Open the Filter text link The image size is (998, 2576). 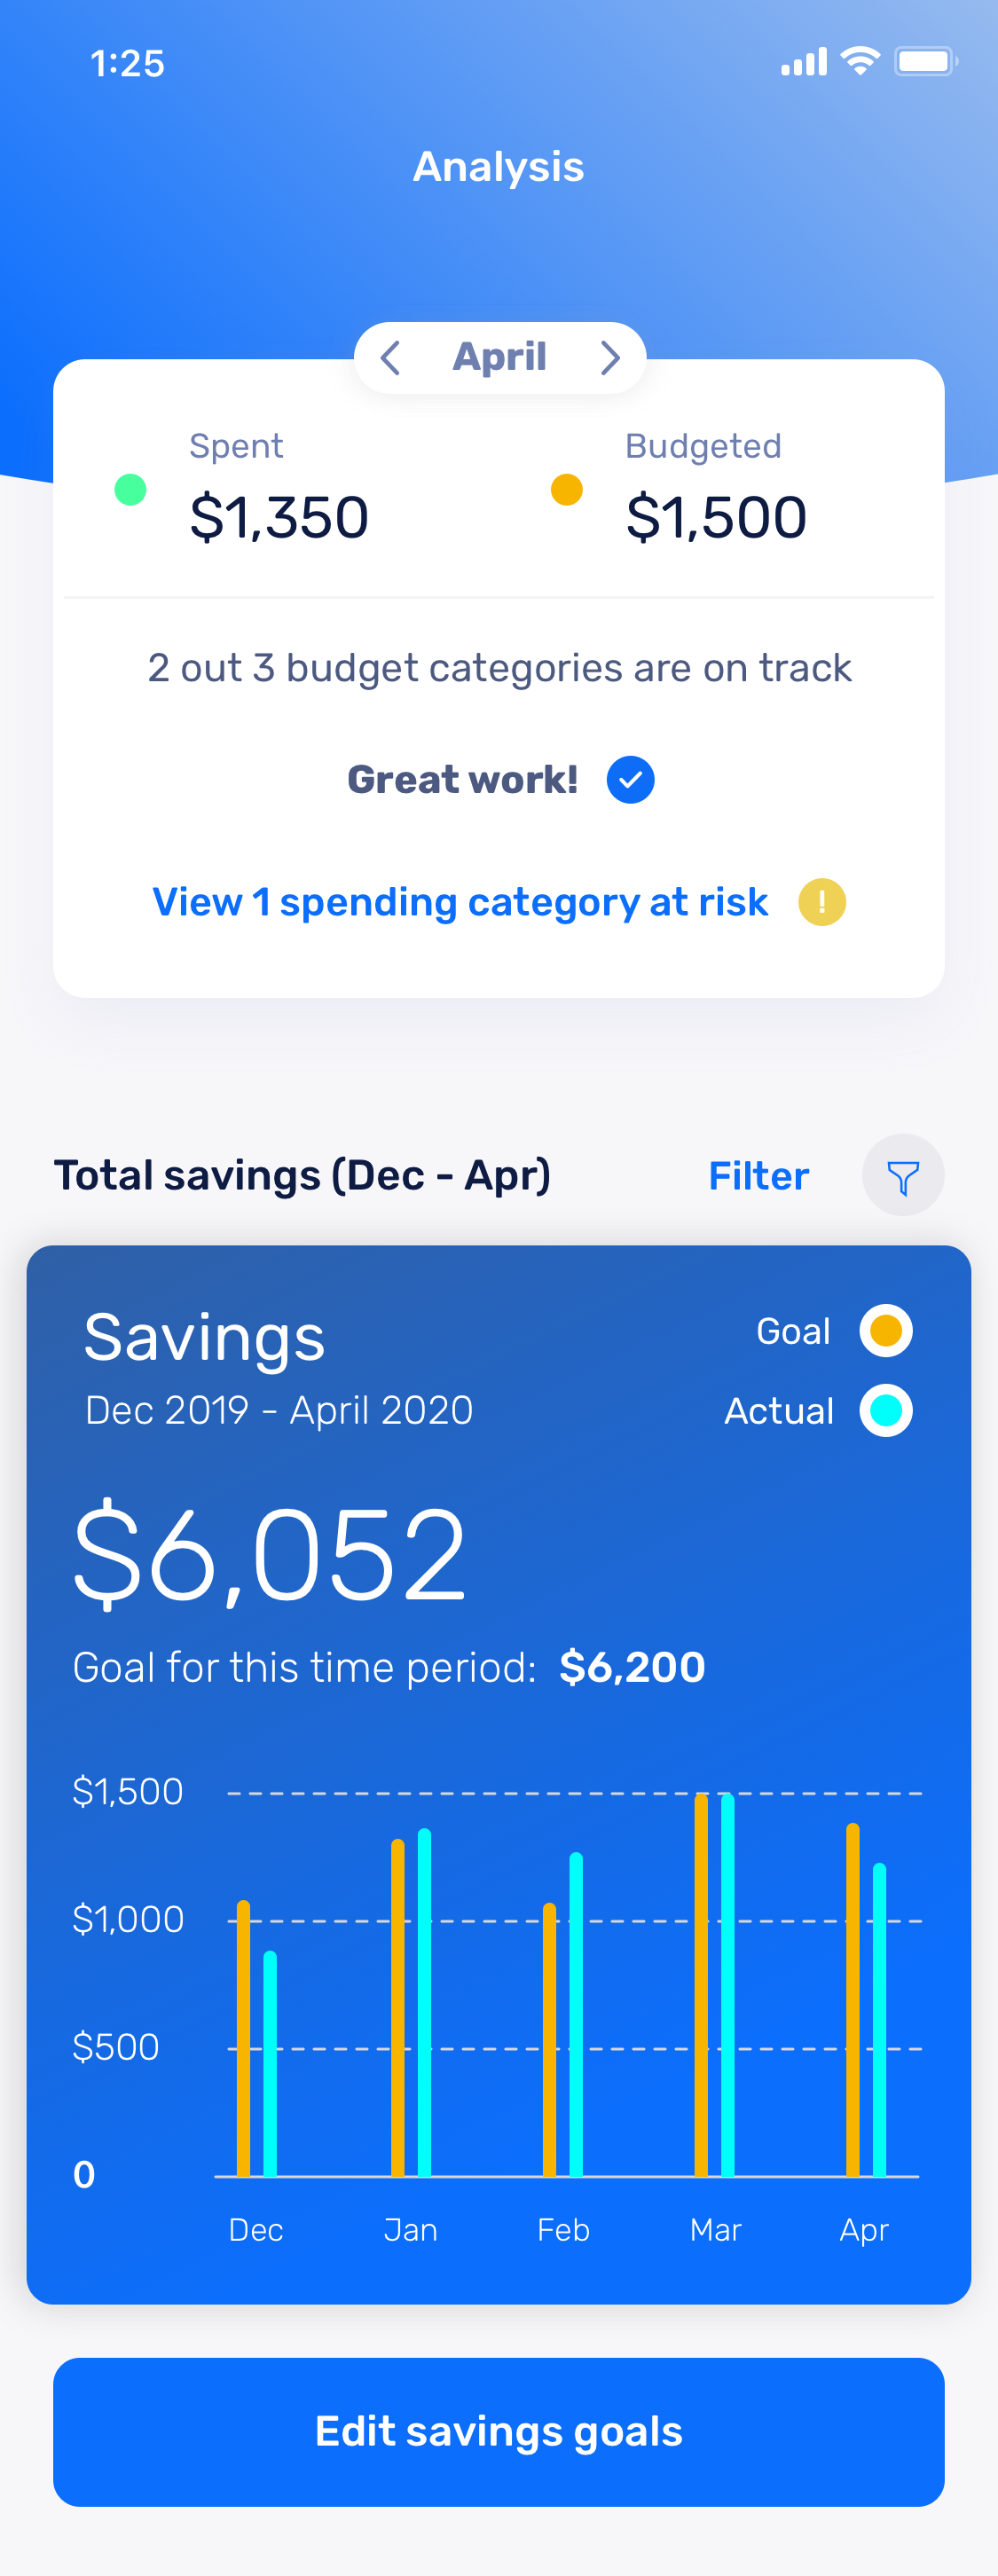point(758,1176)
